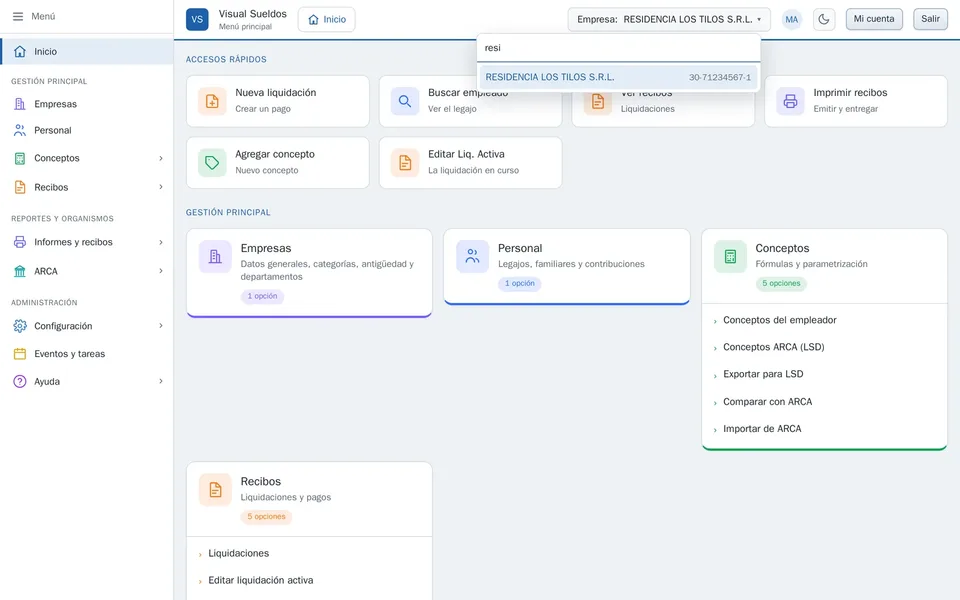Select RESIDENCIA LOS TILOS S.R.L. search result
This screenshot has width=960, height=600.
tap(618, 77)
